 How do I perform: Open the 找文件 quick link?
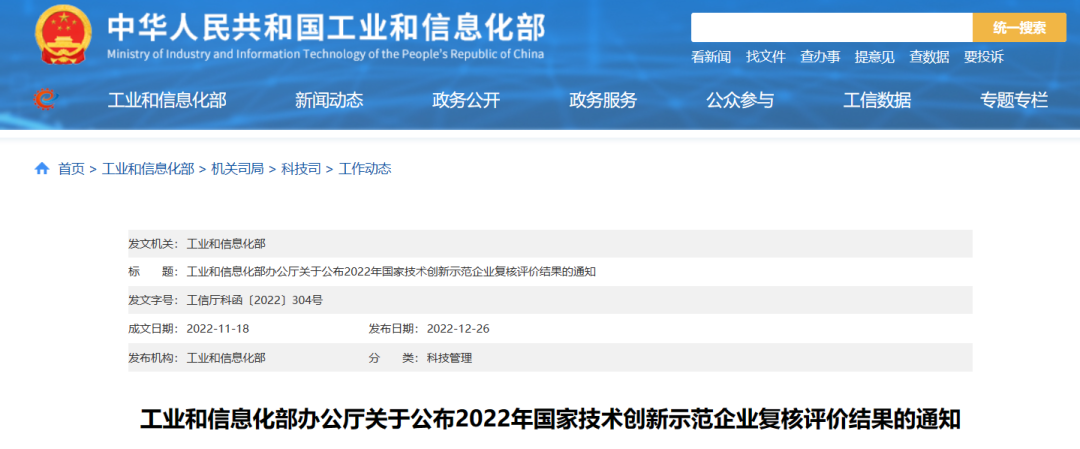click(x=766, y=57)
